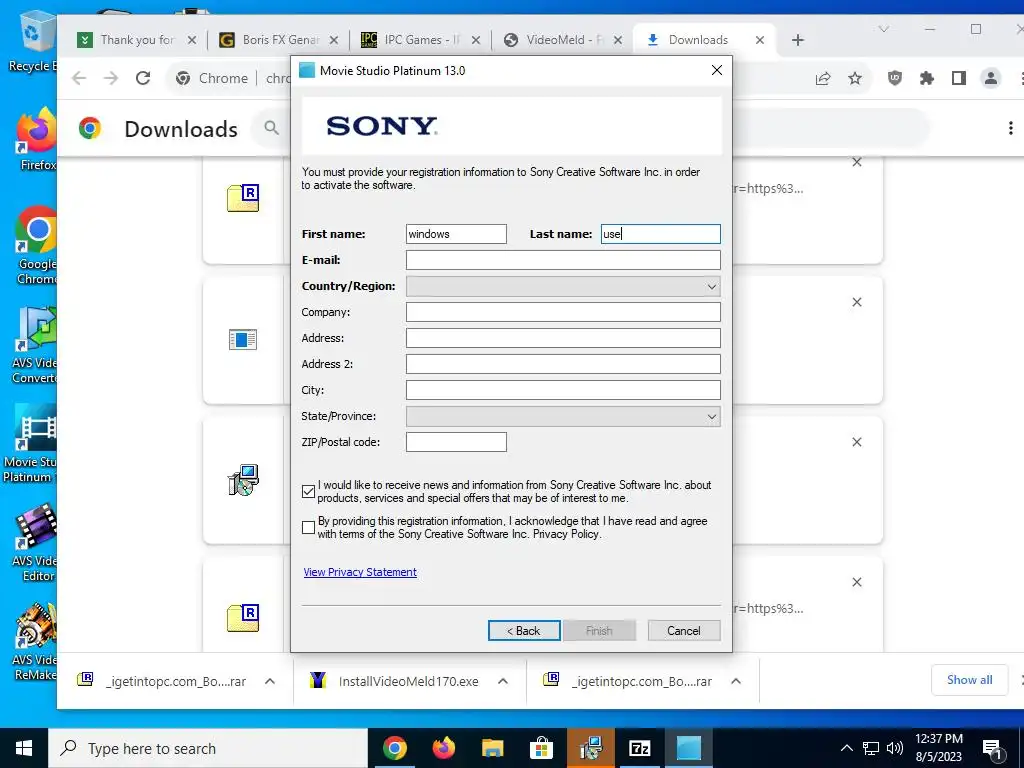The width and height of the screenshot is (1024, 768).
Task: Uncheck the receive news and information checkbox
Action: coord(308,491)
